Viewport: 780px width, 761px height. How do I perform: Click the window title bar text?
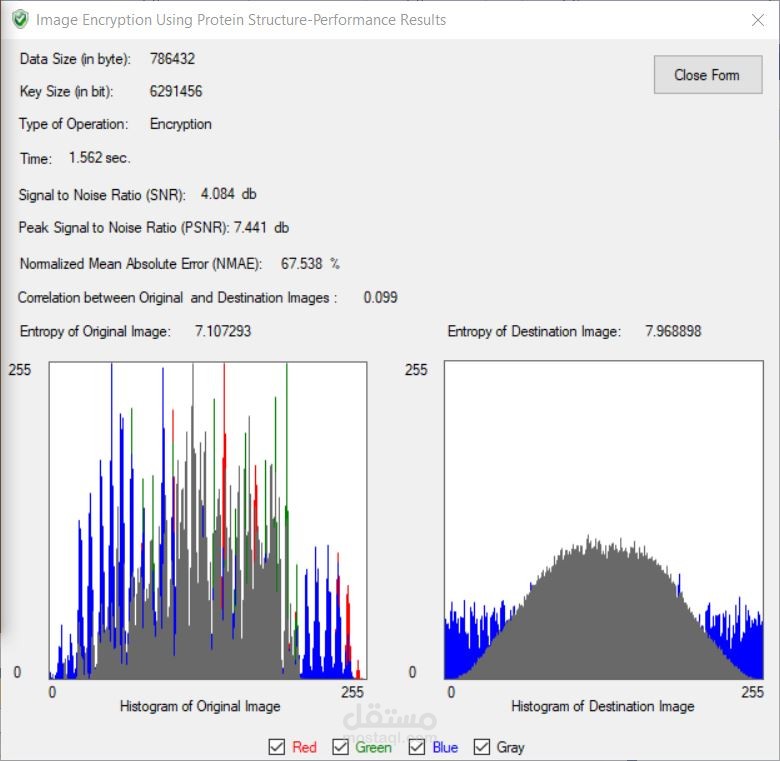[241, 20]
